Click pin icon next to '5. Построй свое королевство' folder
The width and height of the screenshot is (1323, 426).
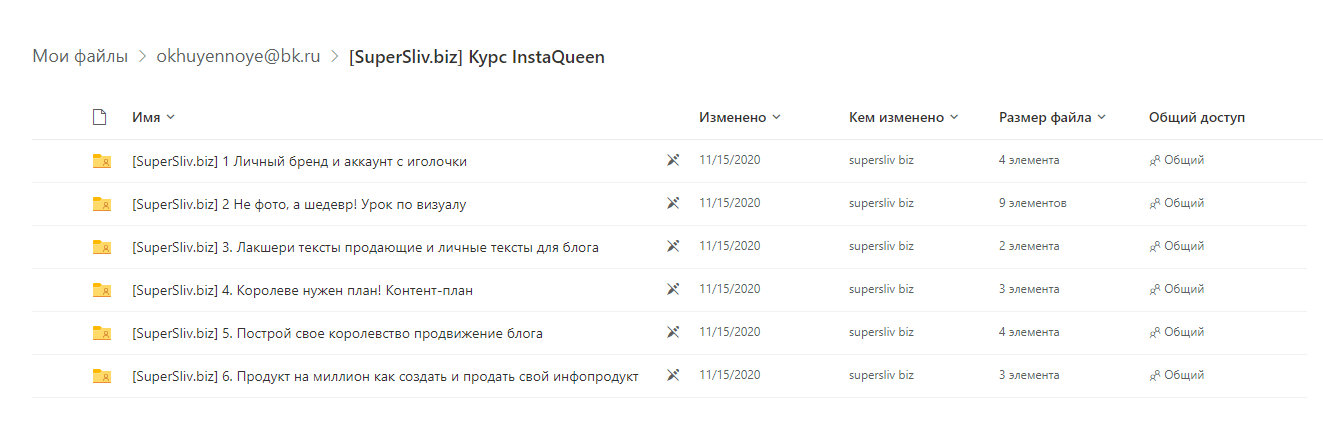tap(673, 333)
